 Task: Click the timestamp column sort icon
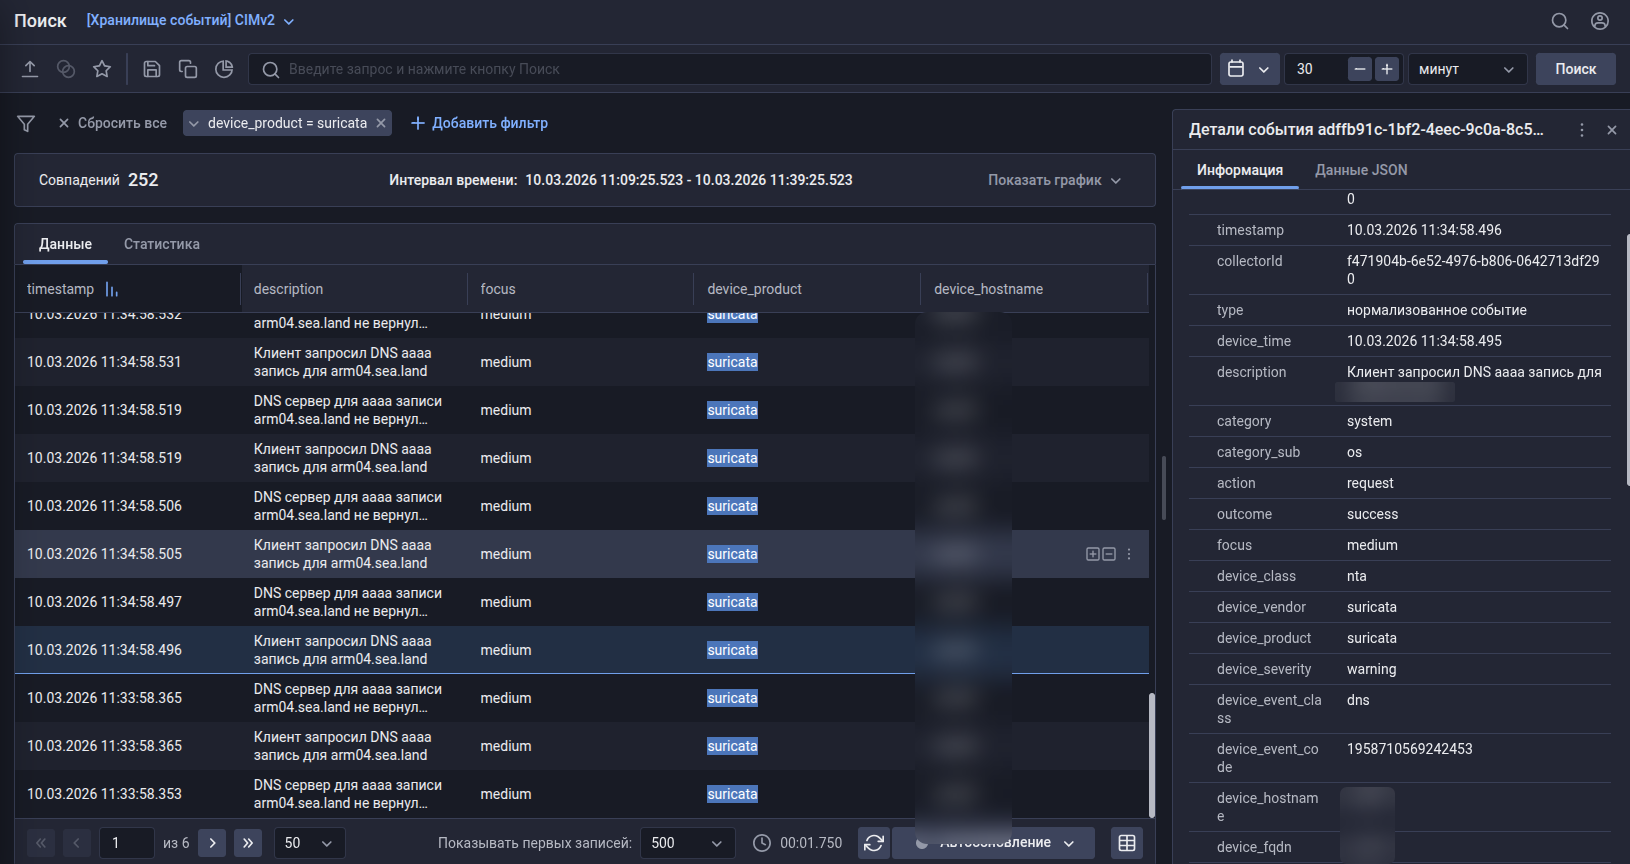coord(112,289)
